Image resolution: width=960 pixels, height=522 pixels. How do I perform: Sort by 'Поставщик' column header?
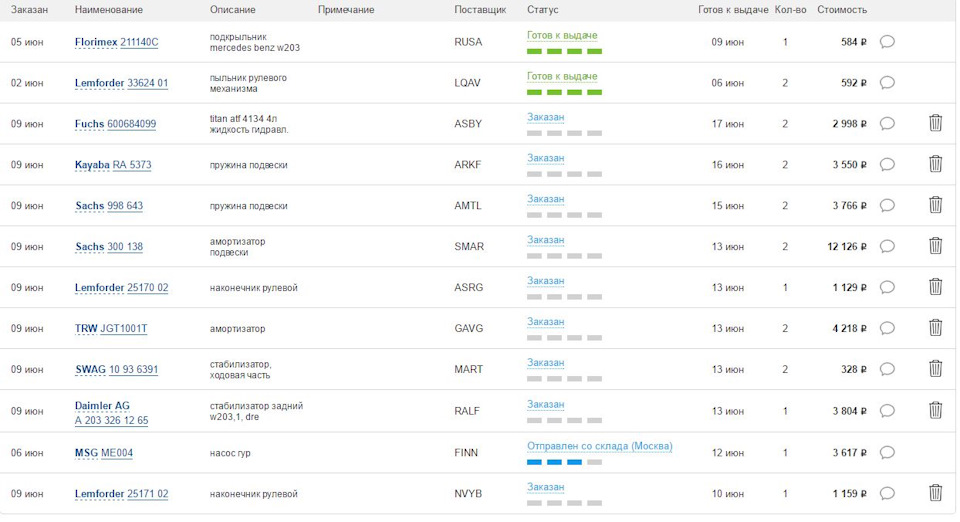(x=480, y=10)
